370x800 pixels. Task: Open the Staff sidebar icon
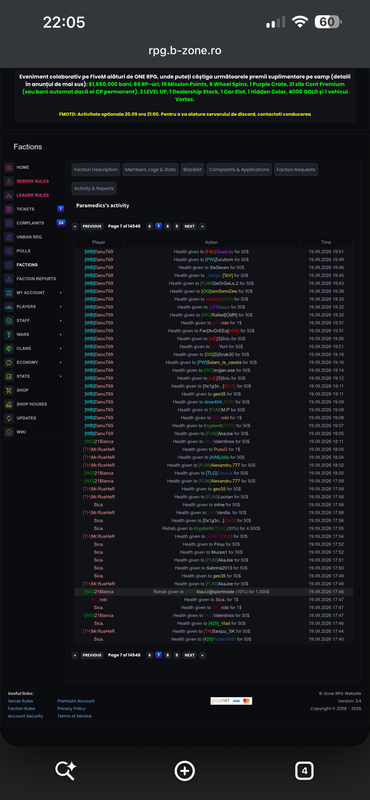[9, 320]
